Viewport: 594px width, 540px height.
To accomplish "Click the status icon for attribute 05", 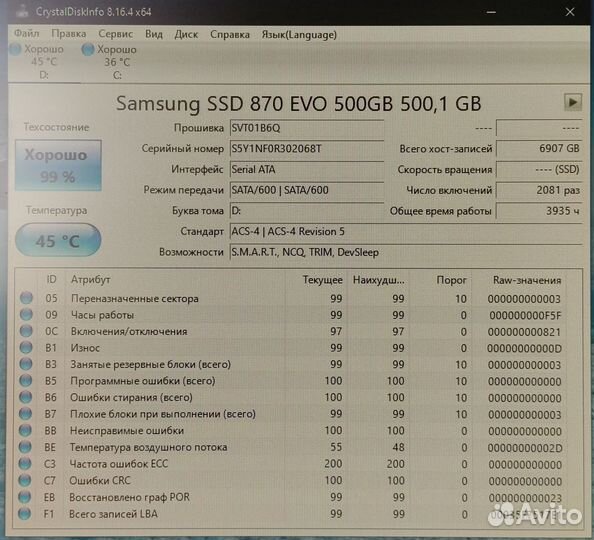I will [26, 298].
